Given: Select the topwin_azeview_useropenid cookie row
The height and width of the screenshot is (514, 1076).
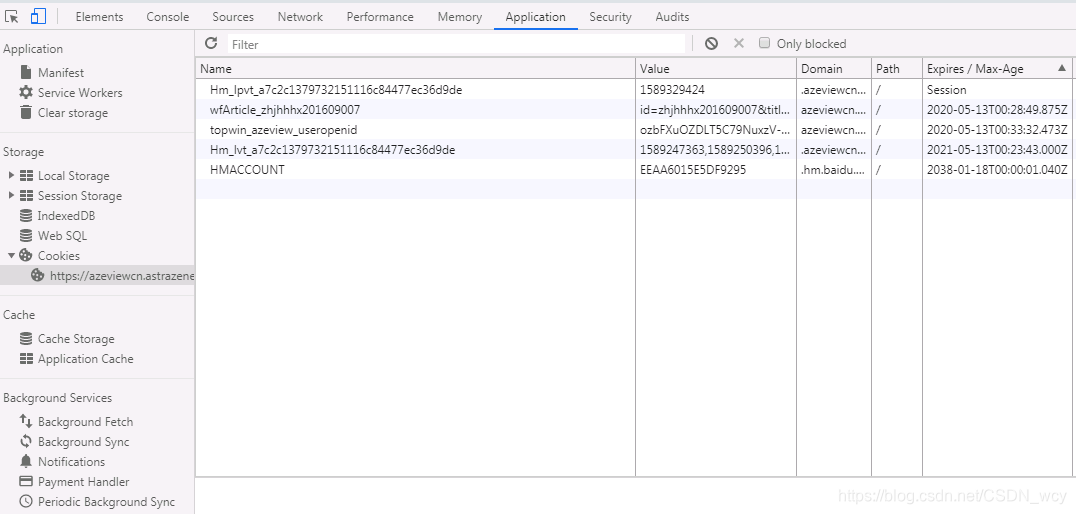Looking at the screenshot, I should click(635, 129).
